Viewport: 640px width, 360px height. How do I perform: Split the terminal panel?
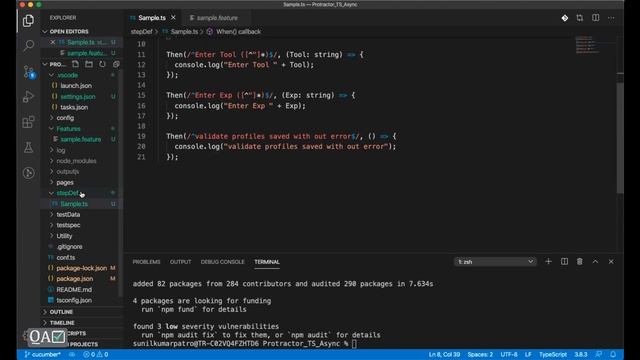coord(564,262)
